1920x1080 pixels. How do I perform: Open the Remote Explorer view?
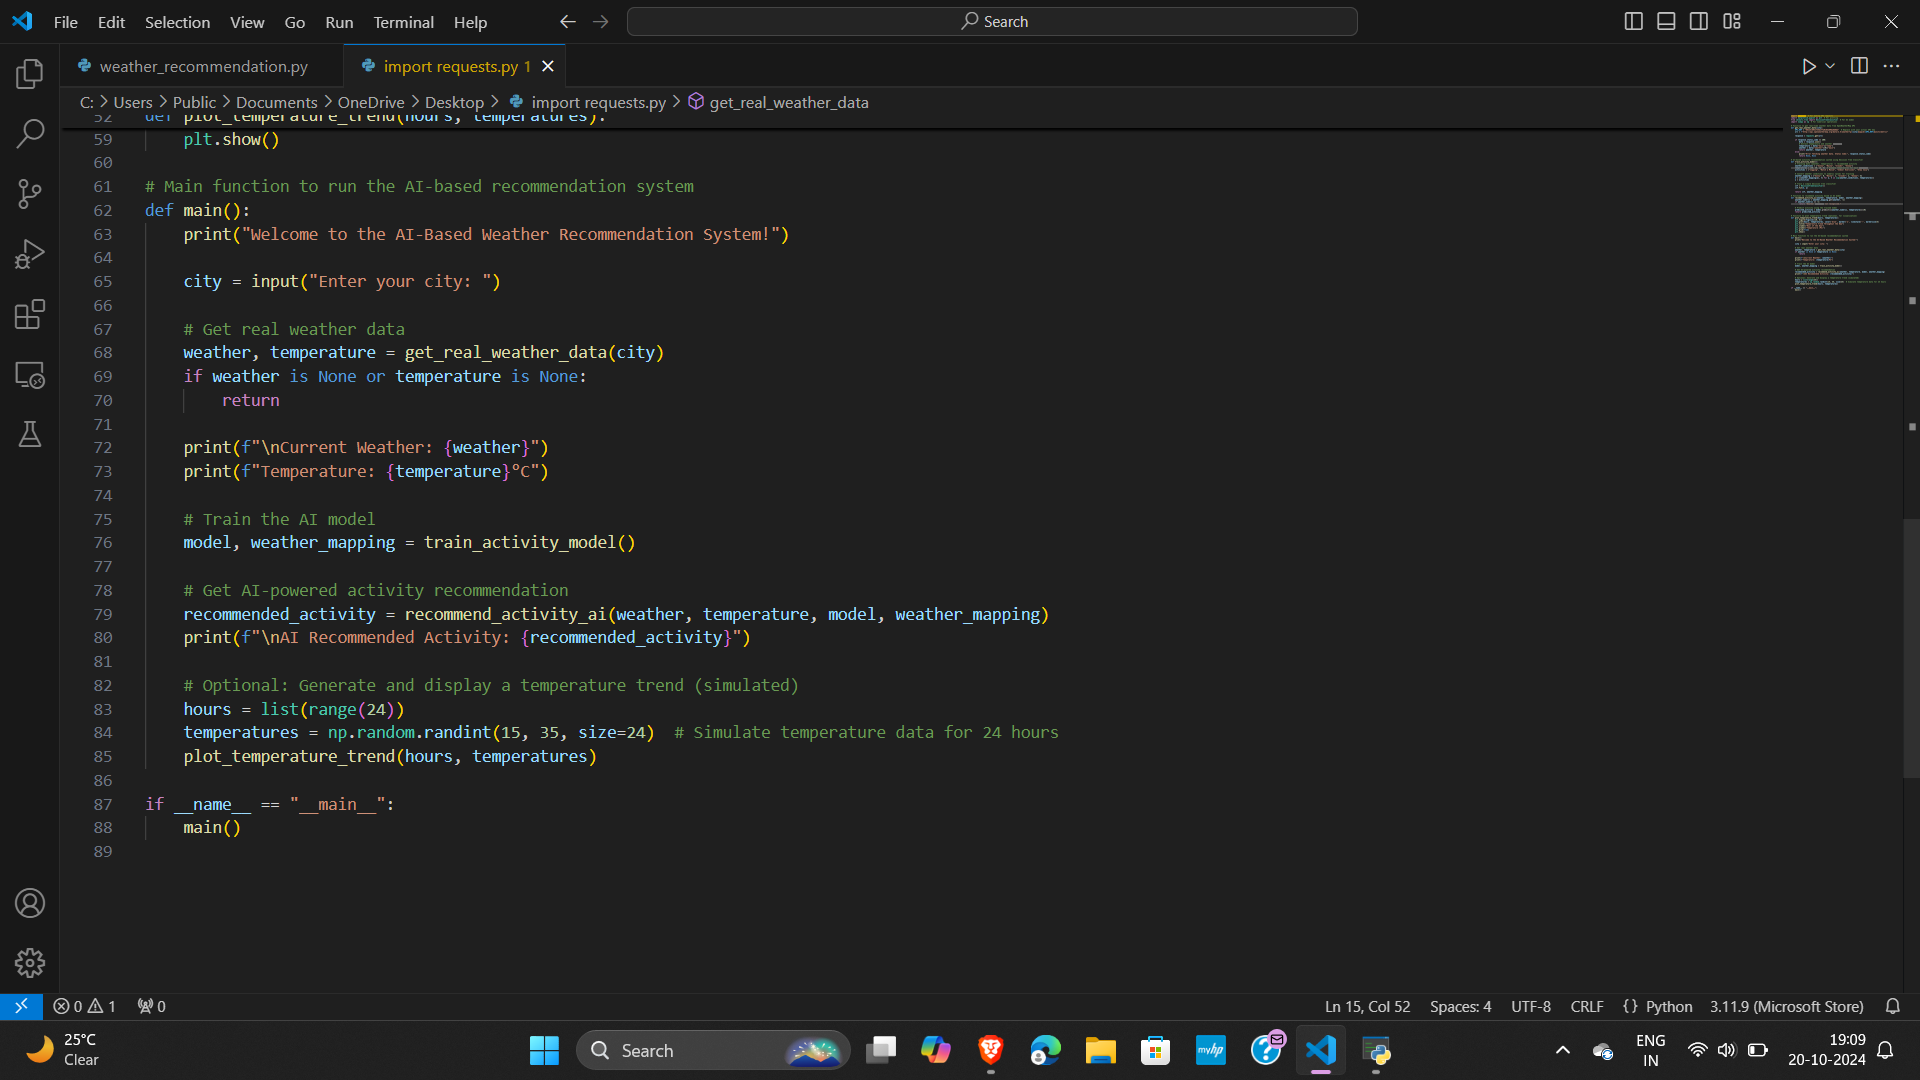coord(30,375)
